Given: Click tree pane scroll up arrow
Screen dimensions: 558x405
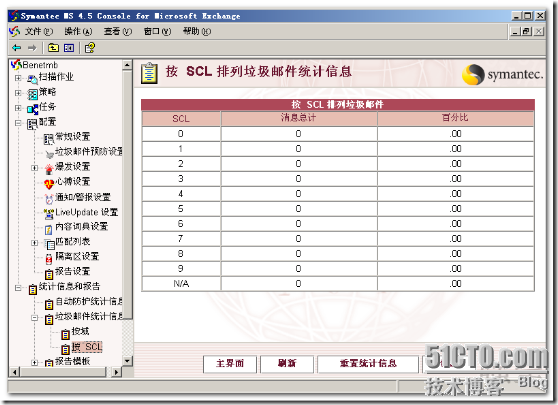Looking at the screenshot, I should (127, 65).
